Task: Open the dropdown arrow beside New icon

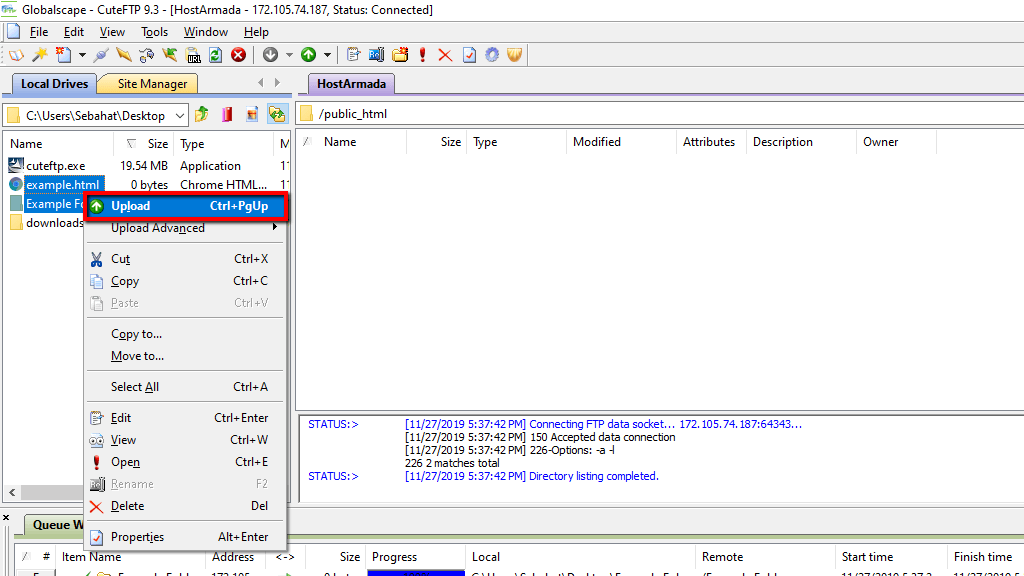Action: (x=82, y=55)
